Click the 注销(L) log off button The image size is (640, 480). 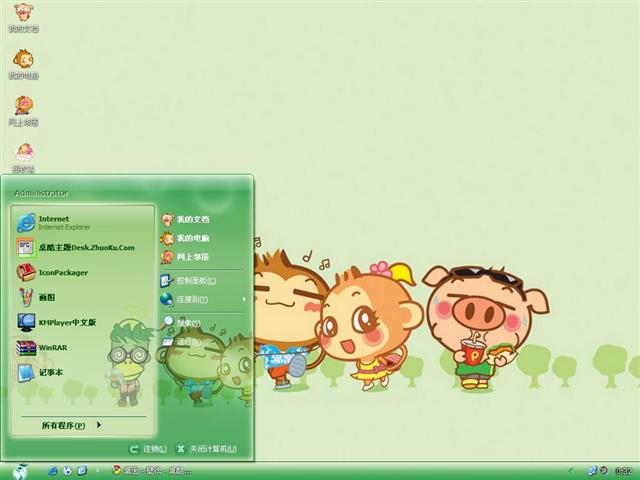pos(148,449)
